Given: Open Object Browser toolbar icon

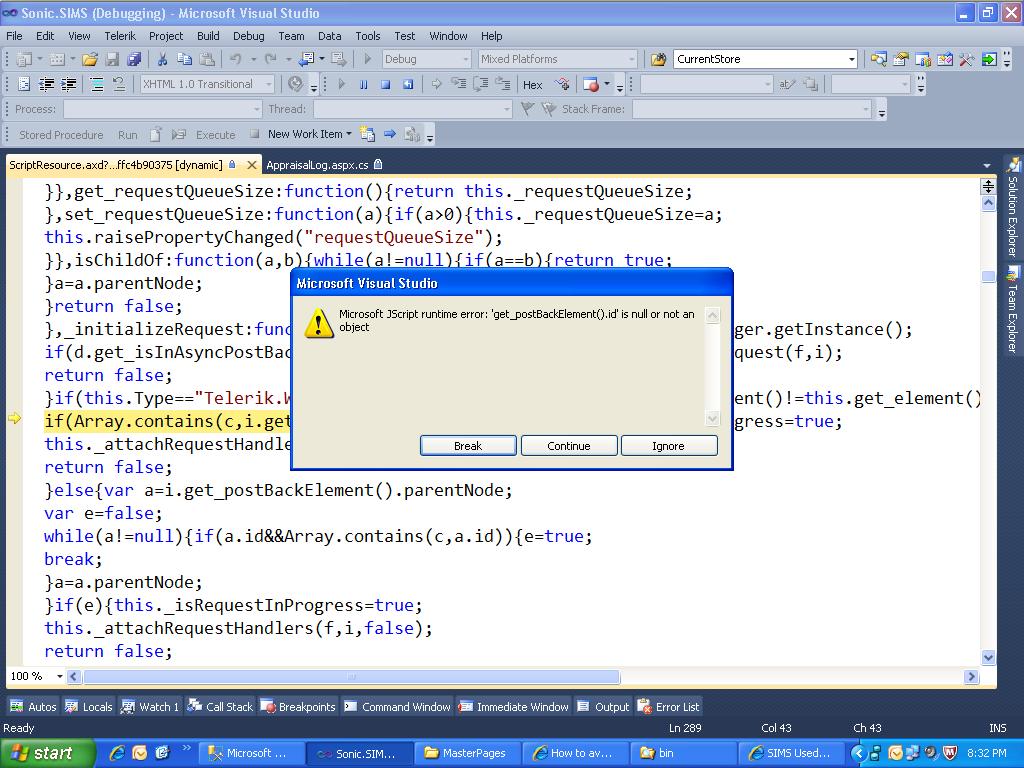Looking at the screenshot, I should tap(944, 59).
